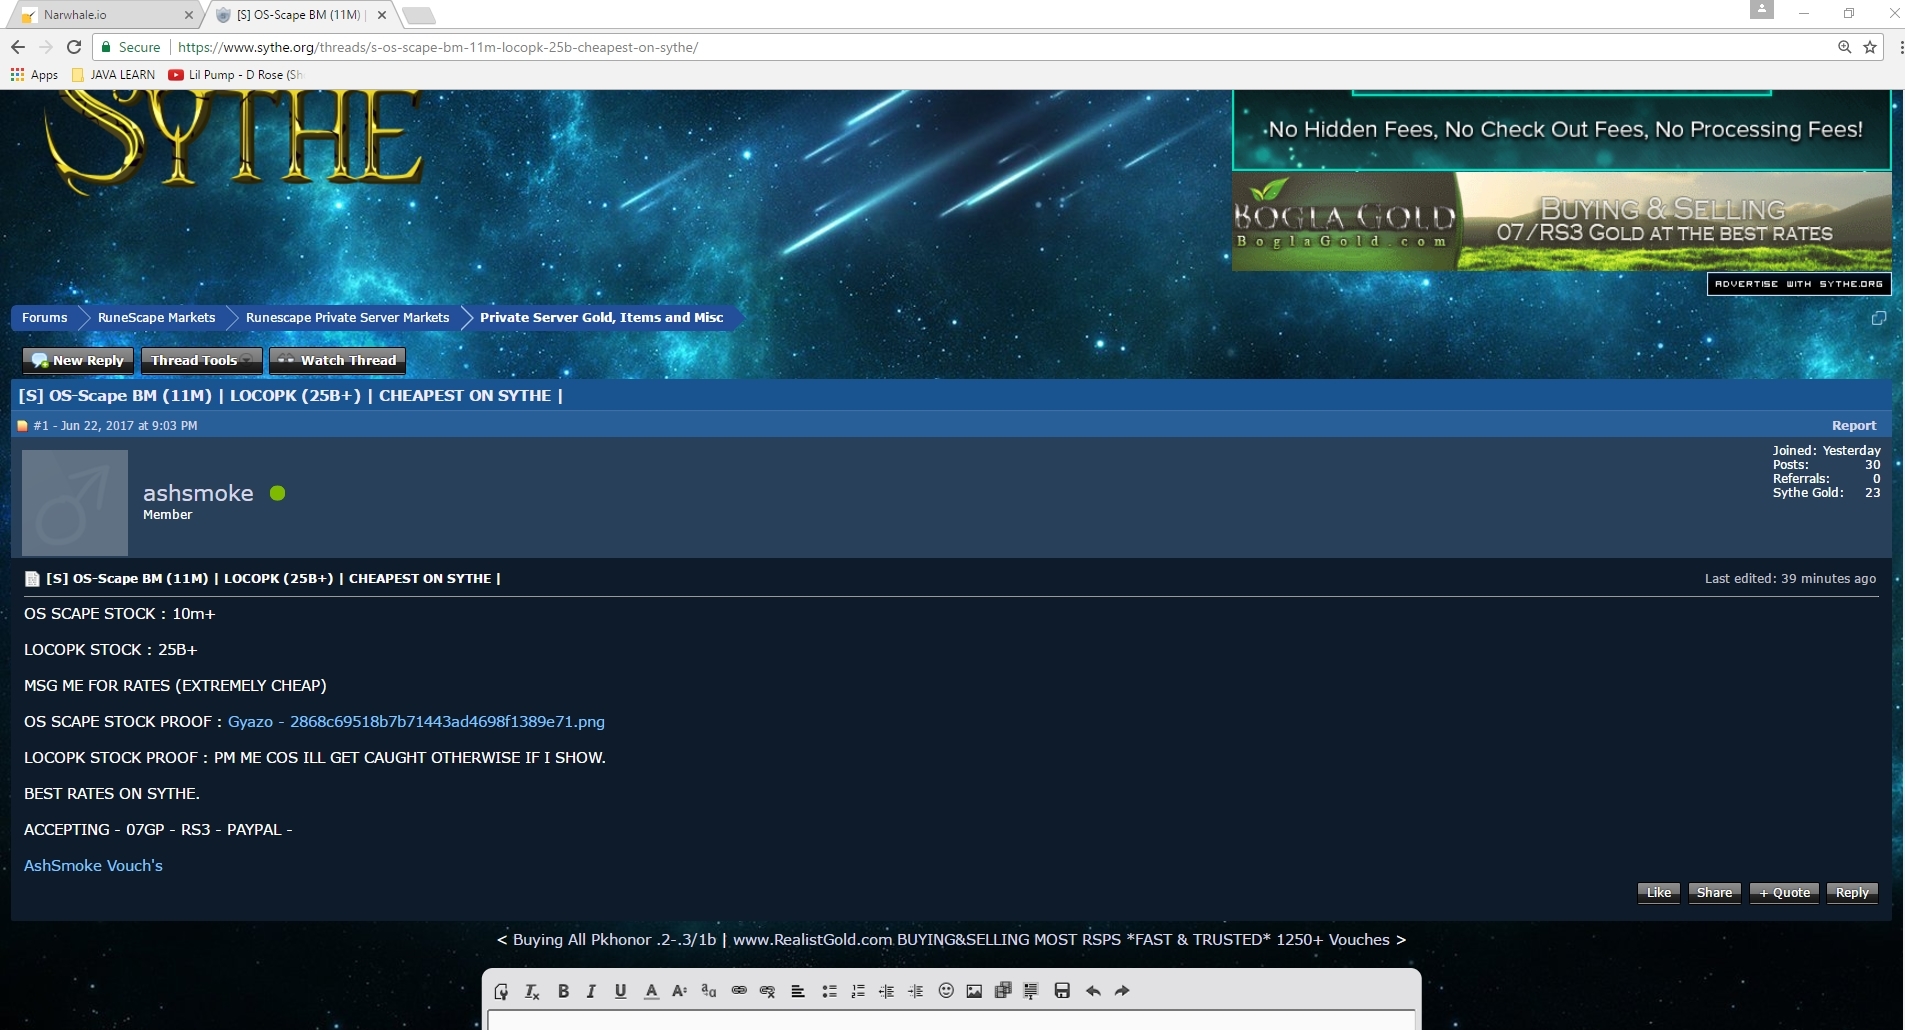Report the first post
1905x1030 pixels.
click(x=1854, y=426)
